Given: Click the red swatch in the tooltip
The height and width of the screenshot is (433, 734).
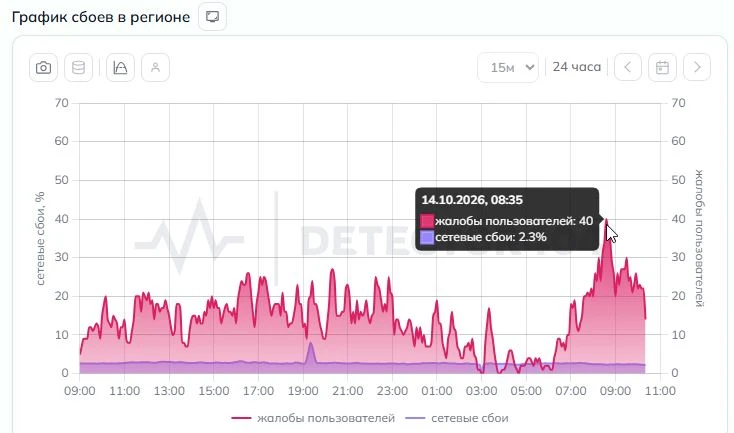Looking at the screenshot, I should click(427, 221).
